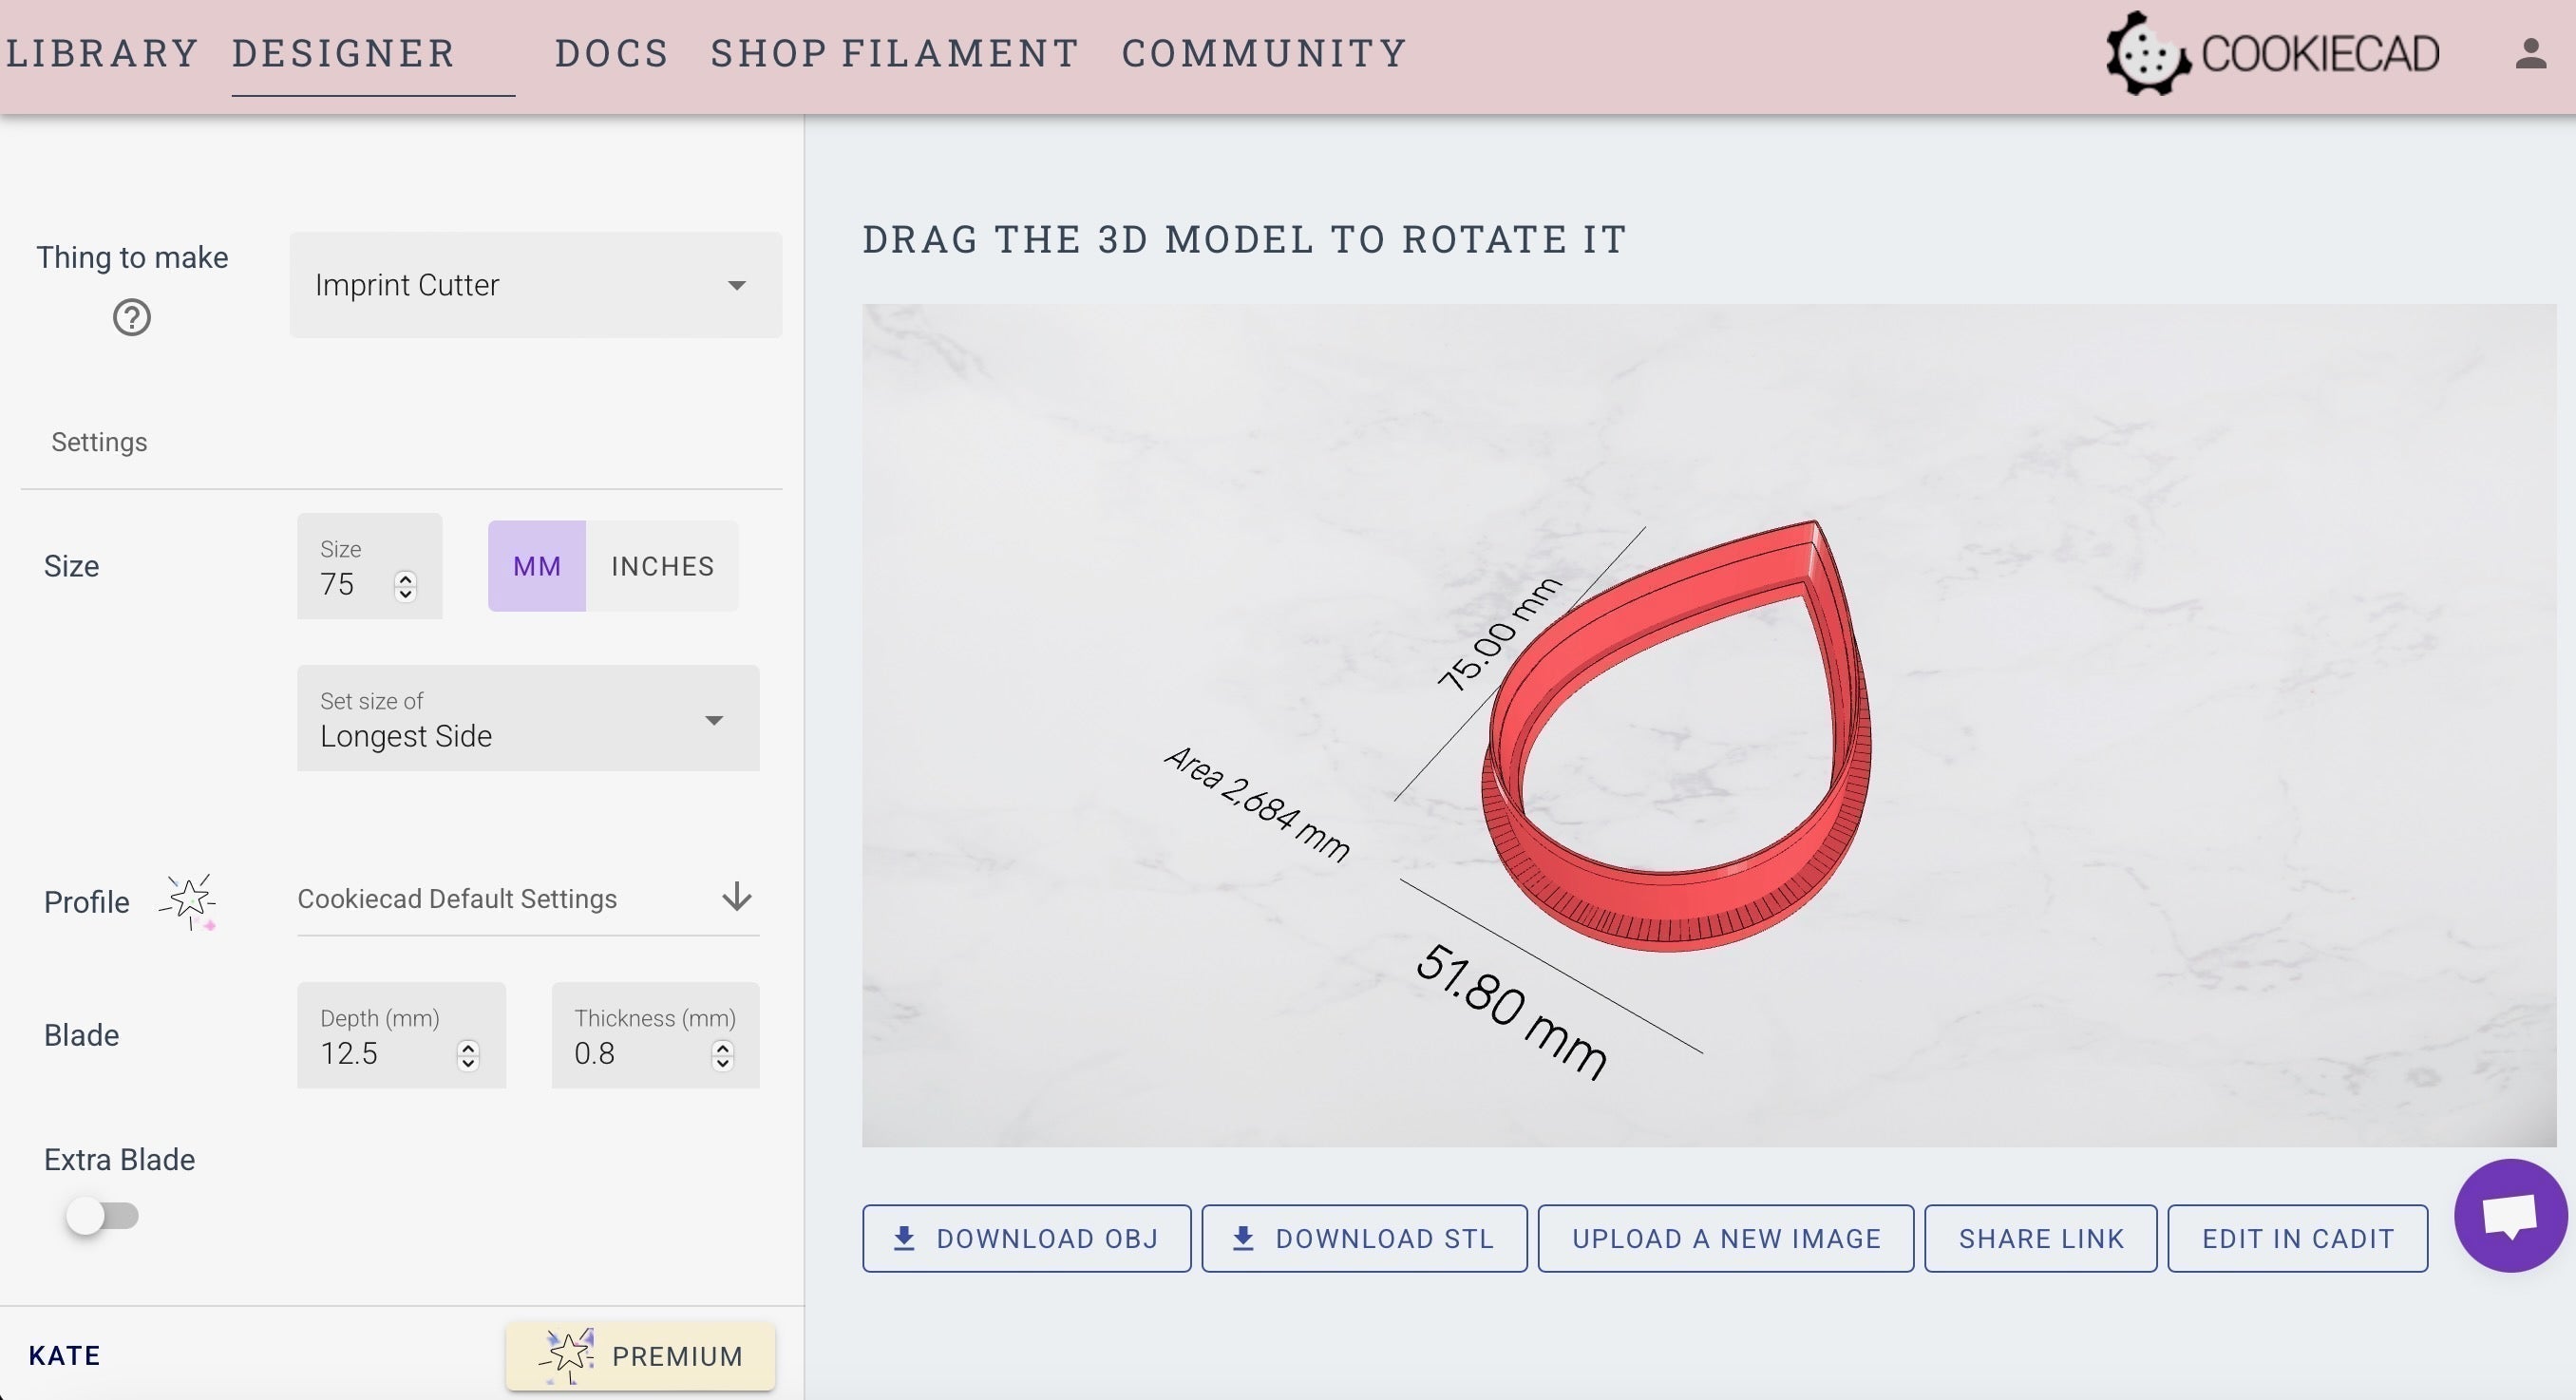Select MM units

click(x=537, y=566)
